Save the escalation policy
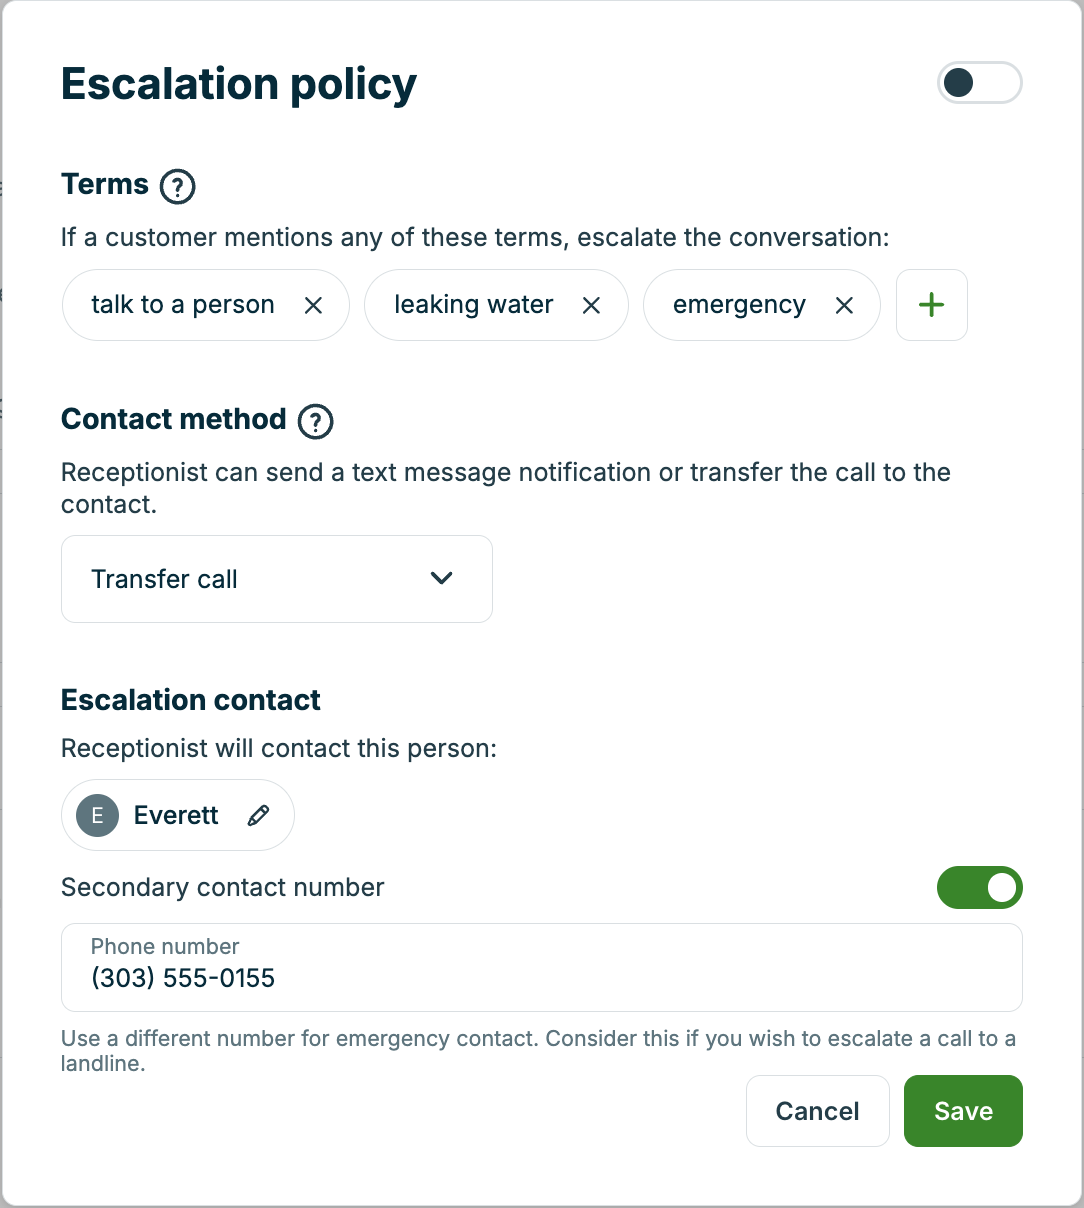Image resolution: width=1084 pixels, height=1208 pixels. pos(962,1110)
